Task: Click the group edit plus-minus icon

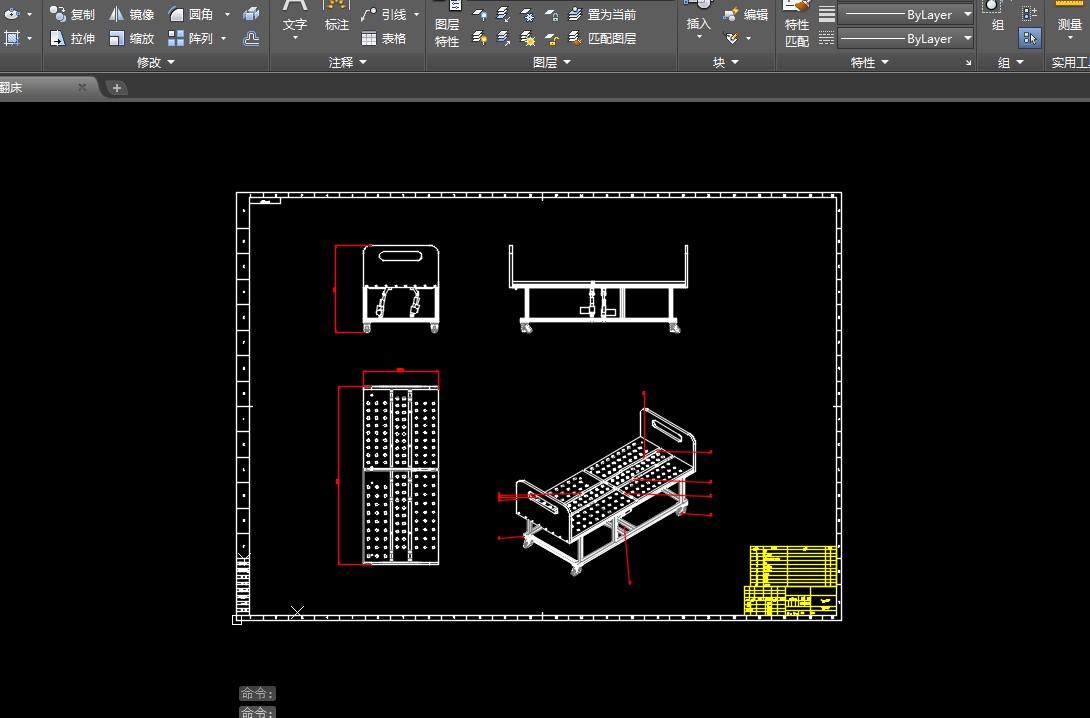Action: 1030,14
